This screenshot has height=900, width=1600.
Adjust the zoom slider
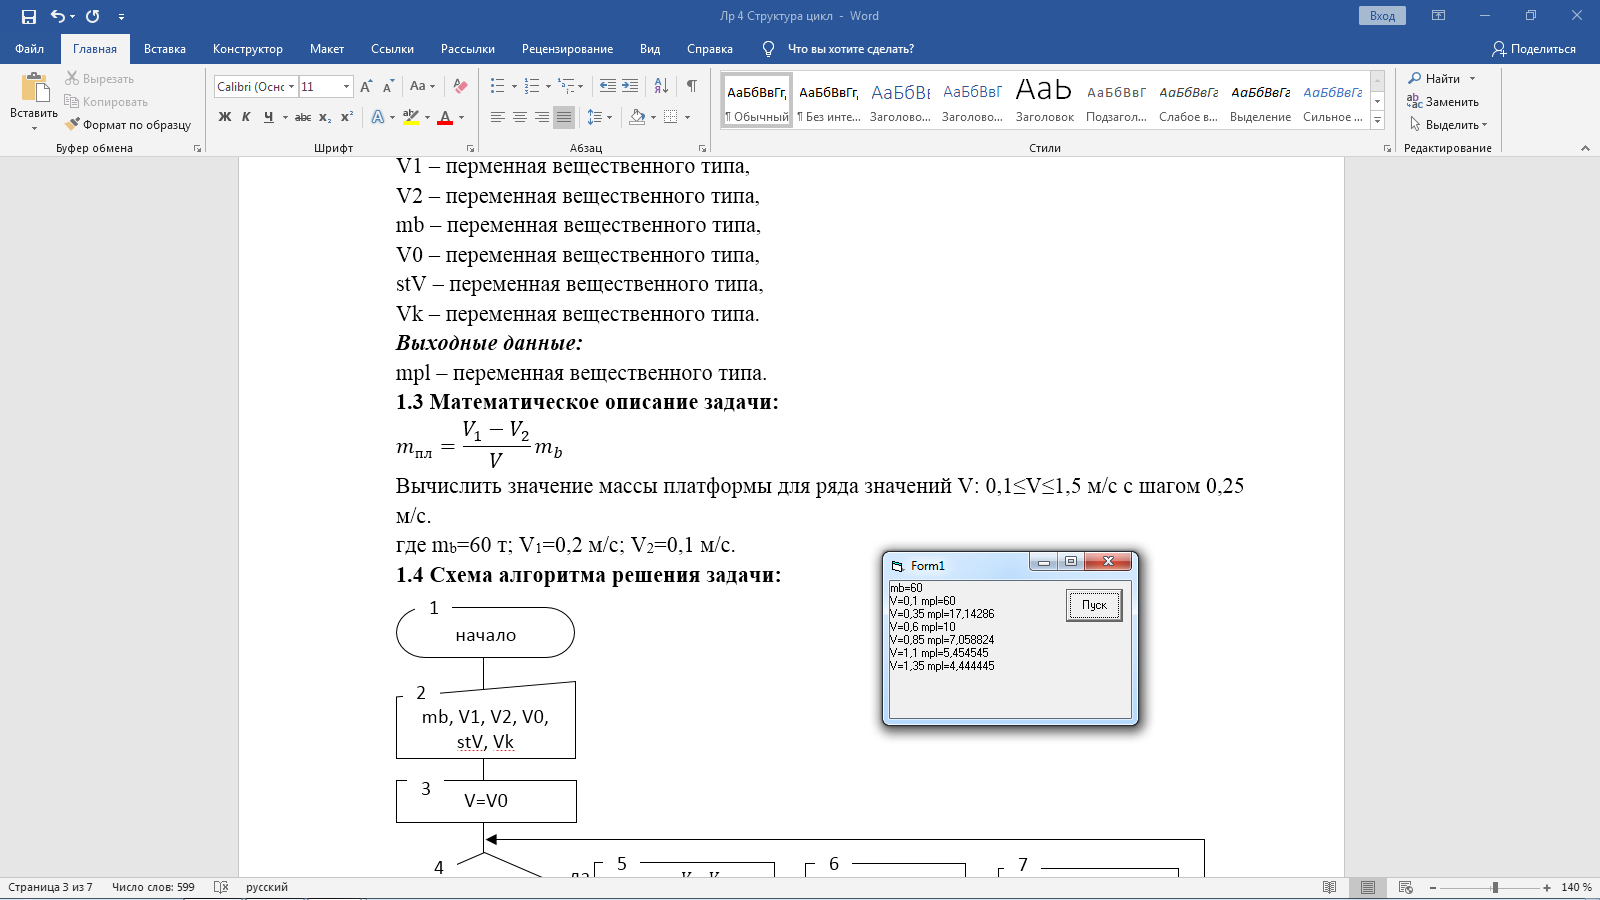click(1495, 888)
